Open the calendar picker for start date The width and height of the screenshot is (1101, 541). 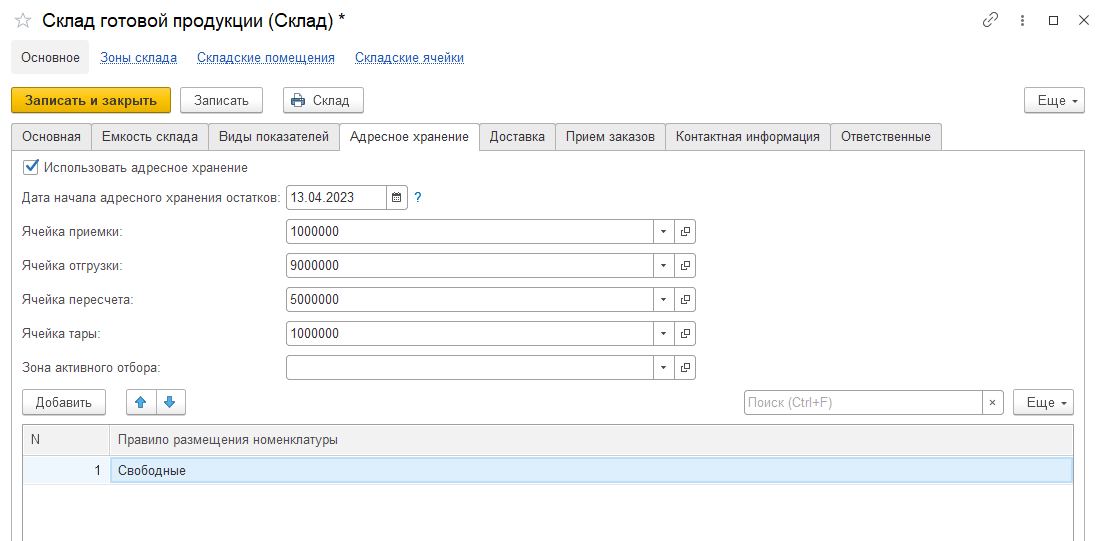pos(396,198)
